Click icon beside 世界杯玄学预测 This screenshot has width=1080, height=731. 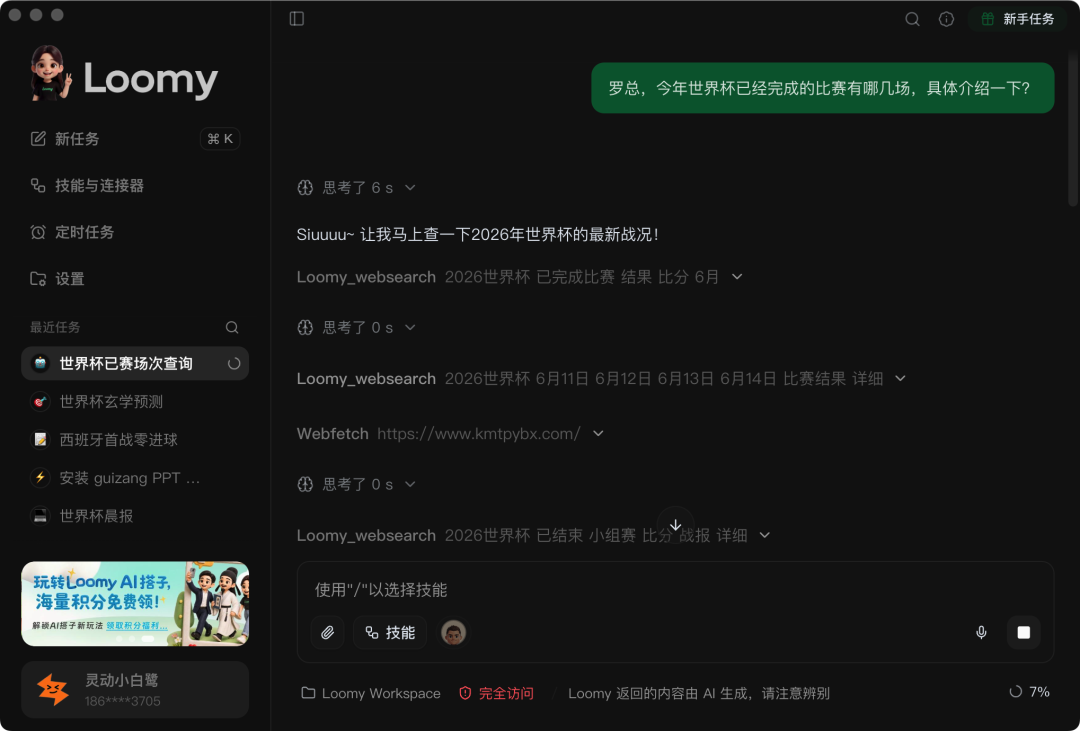tap(40, 402)
